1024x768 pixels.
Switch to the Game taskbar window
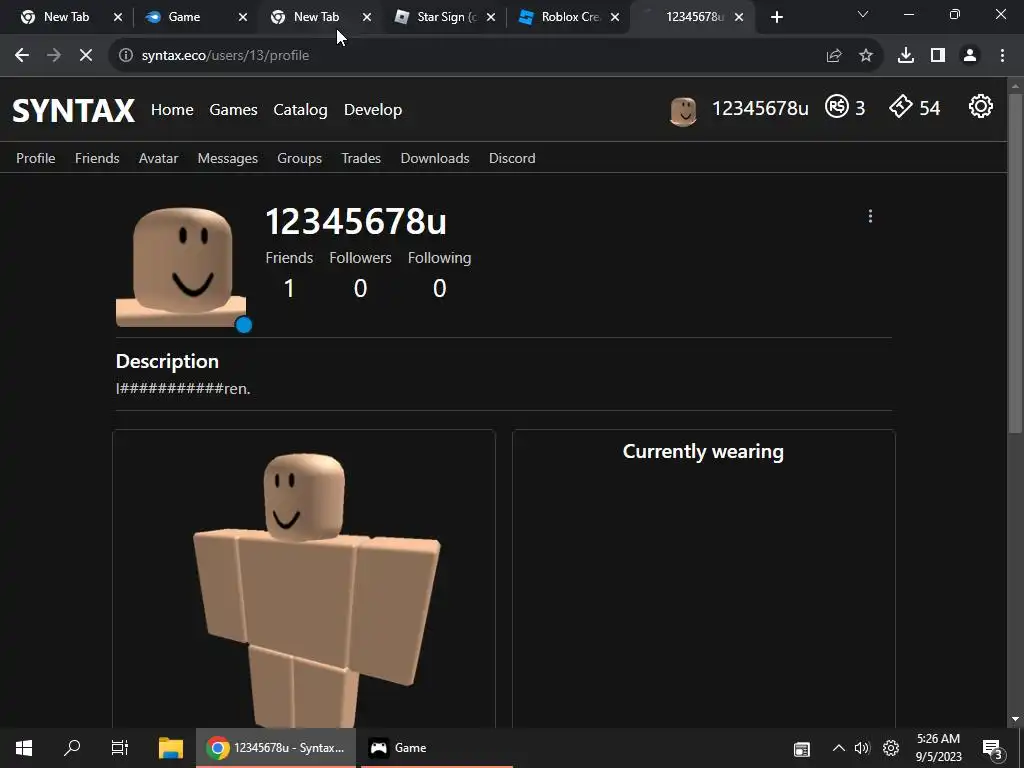click(x=436, y=748)
